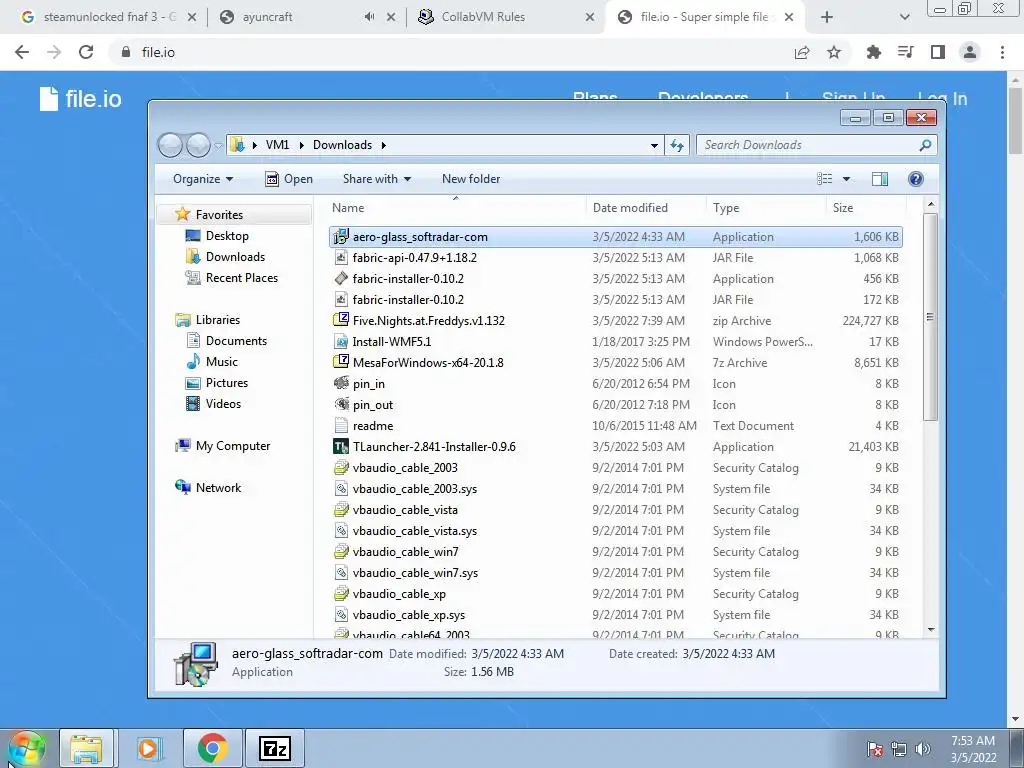Open Chrome's tab search chevron
Image resolution: width=1024 pixels, height=768 pixels.
point(904,17)
